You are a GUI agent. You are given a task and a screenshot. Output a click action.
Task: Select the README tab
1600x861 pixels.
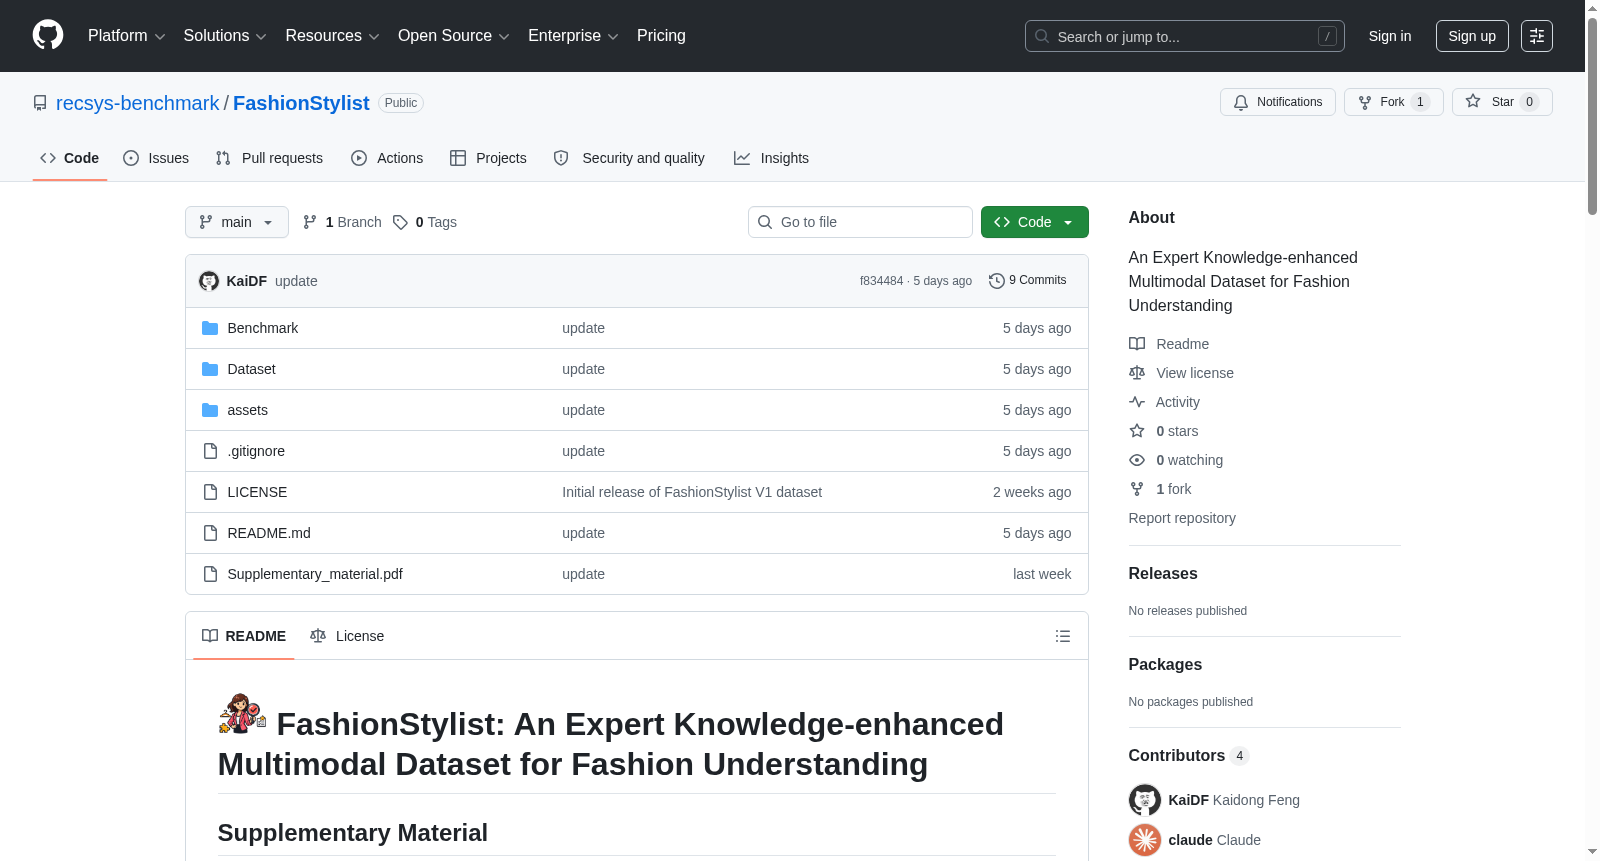click(x=244, y=636)
